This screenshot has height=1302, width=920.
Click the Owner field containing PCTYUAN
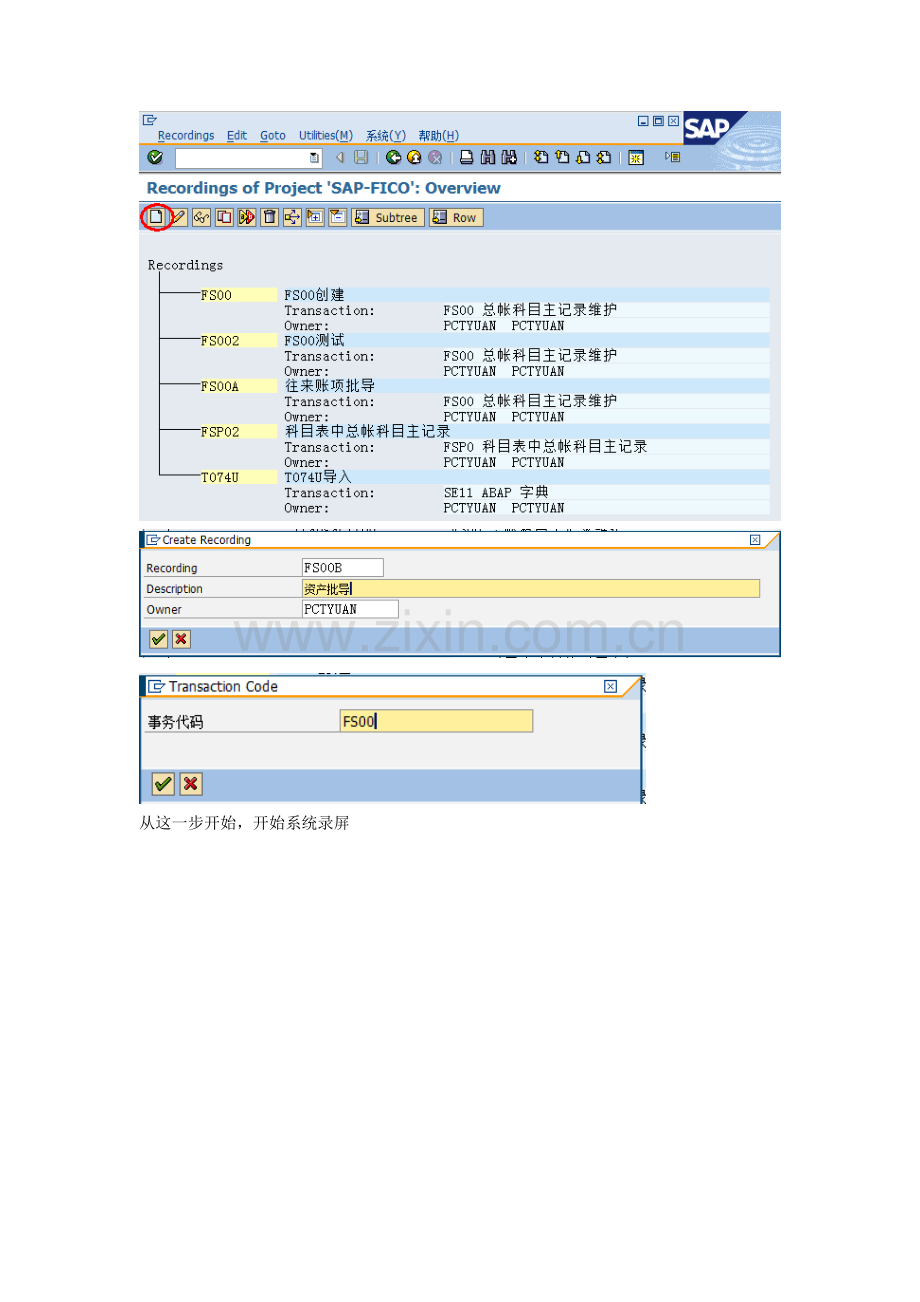pyautogui.click(x=350, y=609)
